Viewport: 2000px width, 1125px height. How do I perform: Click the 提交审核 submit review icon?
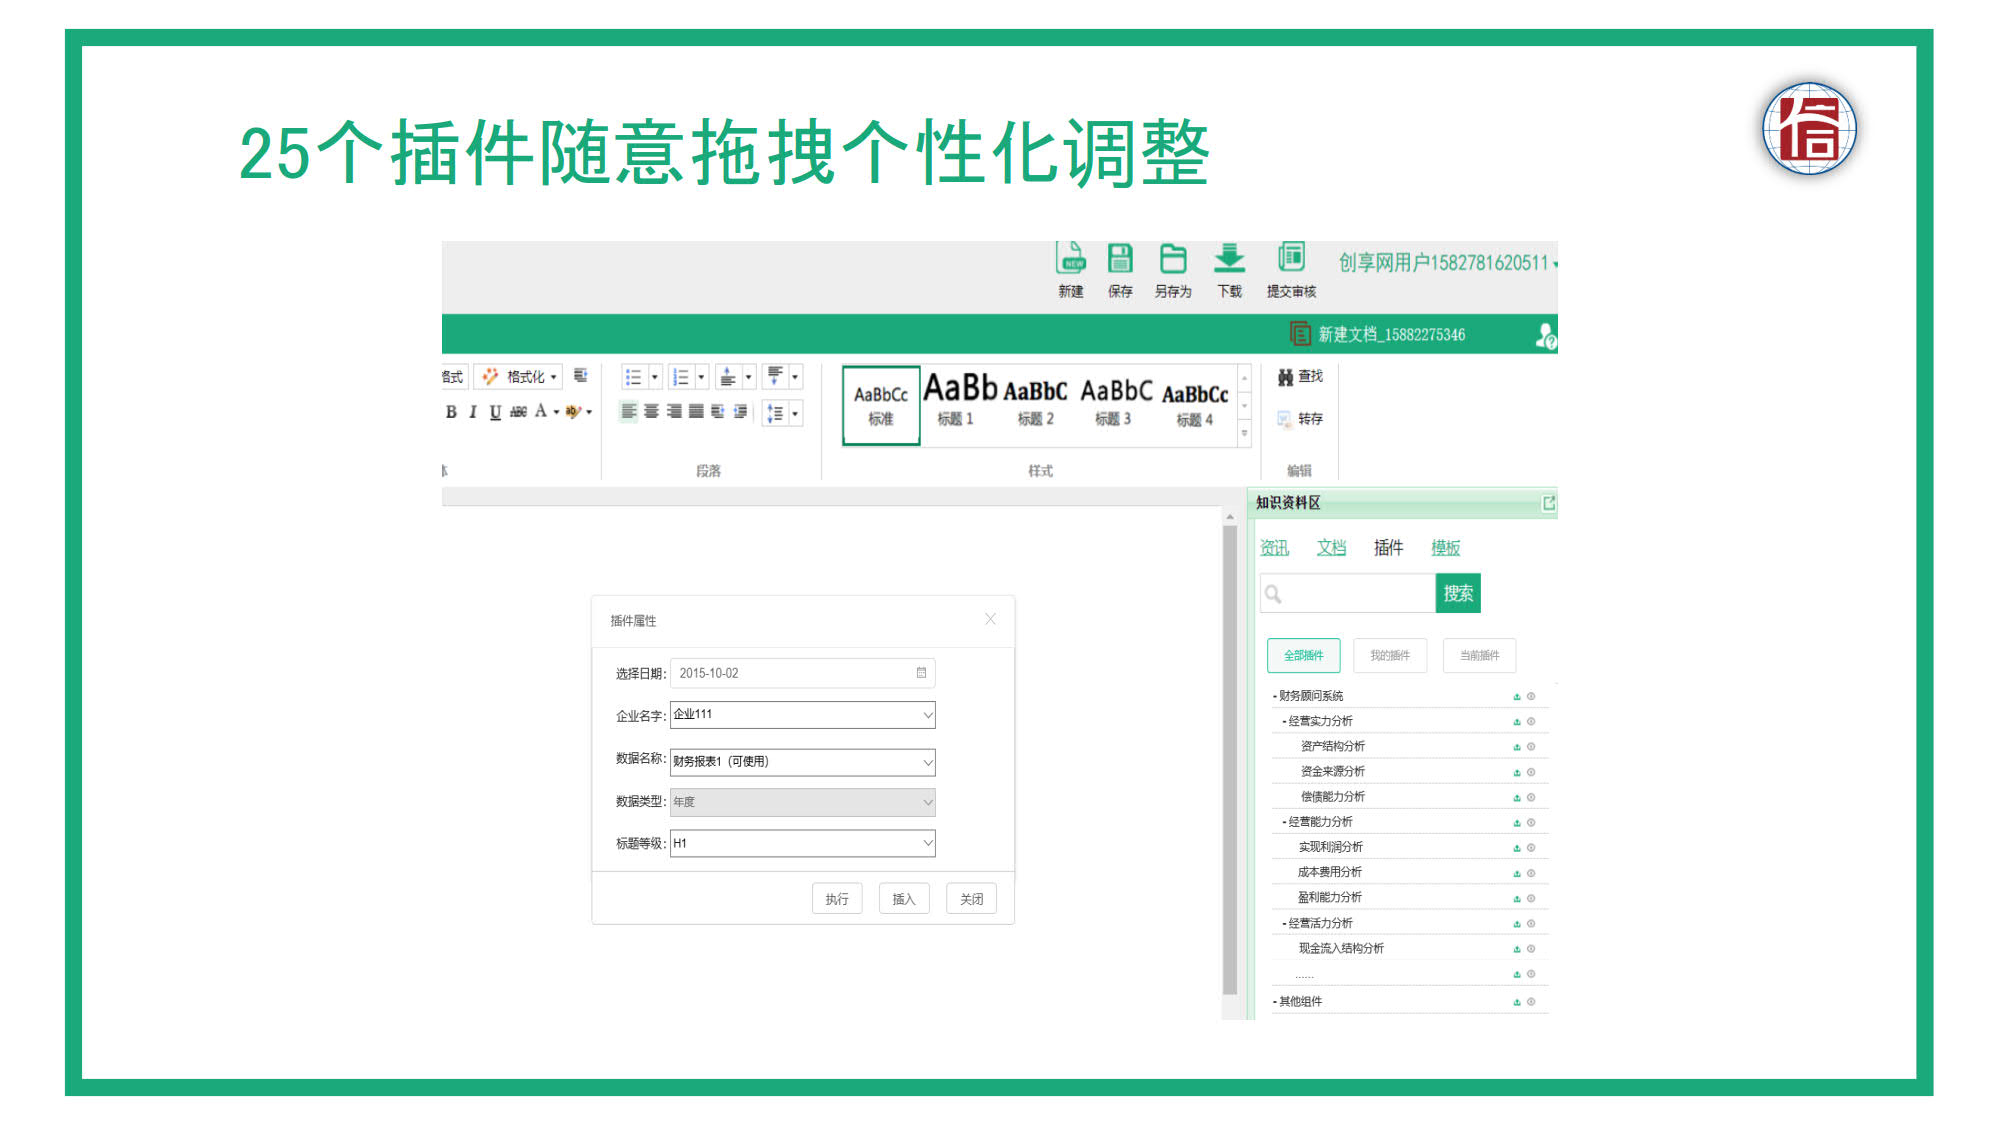pos(1291,258)
